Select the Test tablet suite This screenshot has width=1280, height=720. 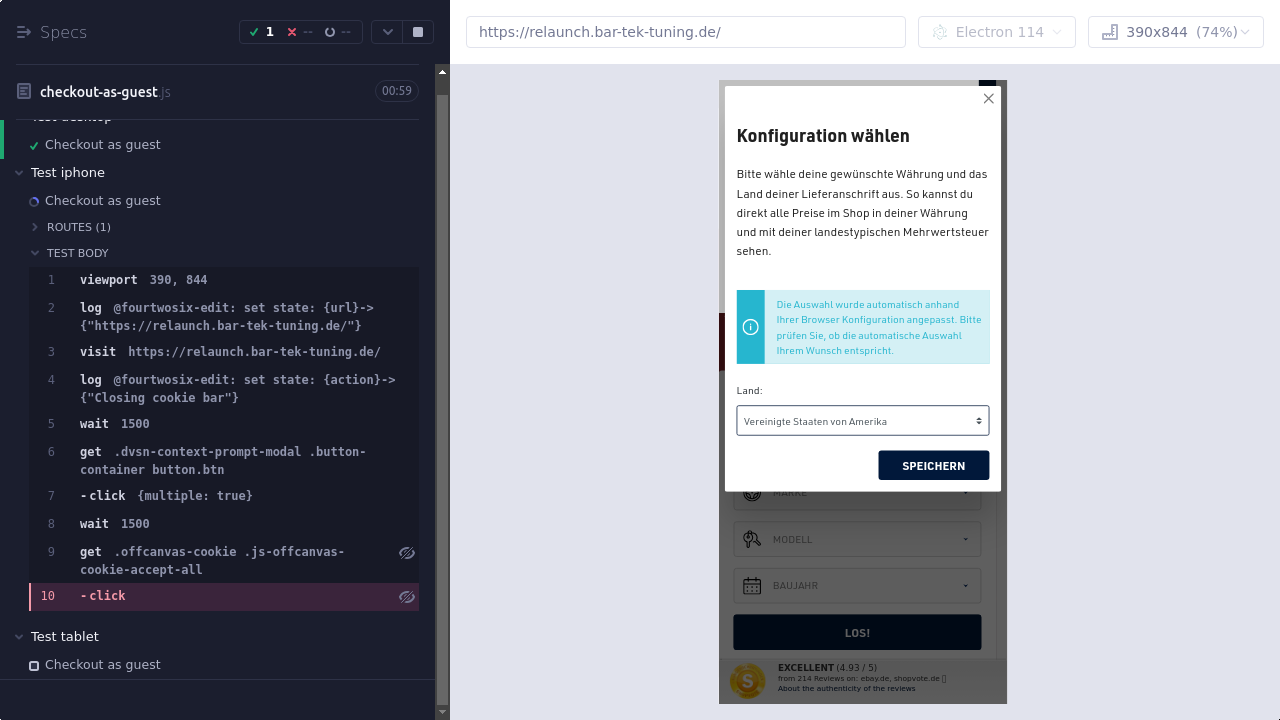pos(64,637)
